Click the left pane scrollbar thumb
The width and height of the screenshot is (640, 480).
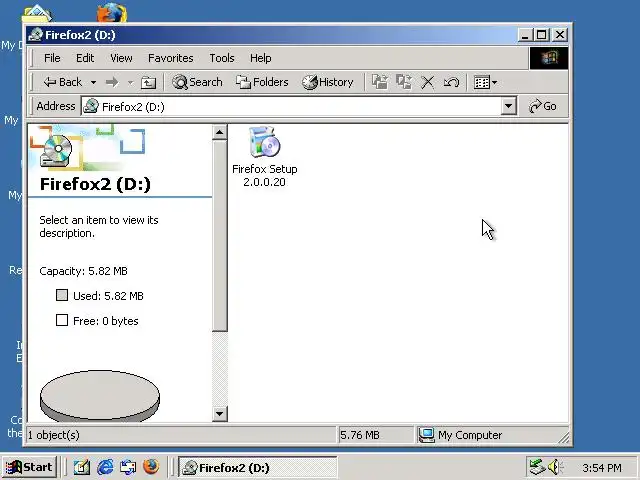[x=220, y=236]
